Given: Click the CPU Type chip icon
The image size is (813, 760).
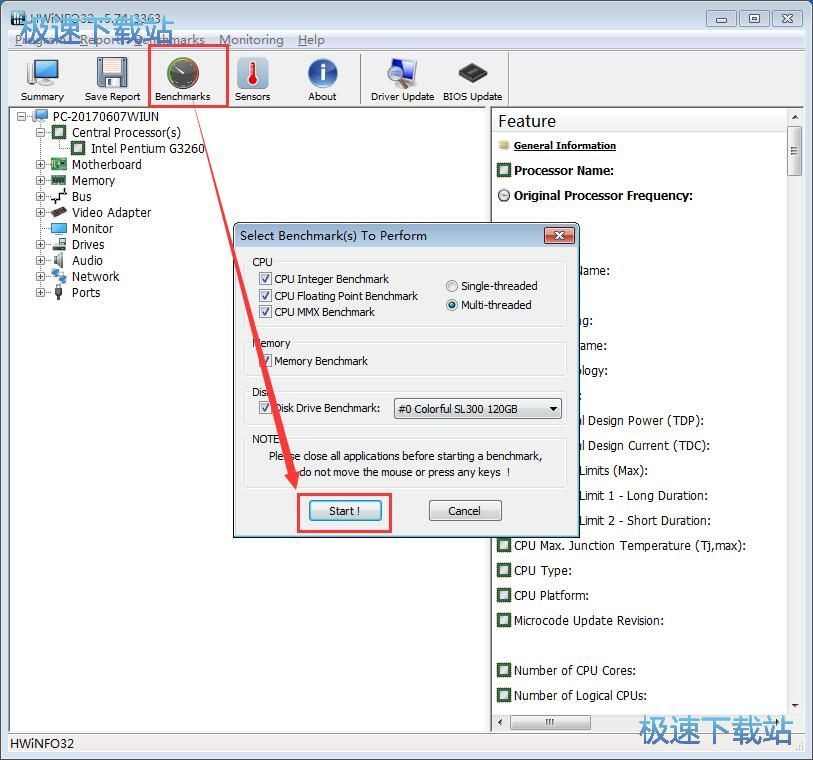Looking at the screenshot, I should click(503, 570).
